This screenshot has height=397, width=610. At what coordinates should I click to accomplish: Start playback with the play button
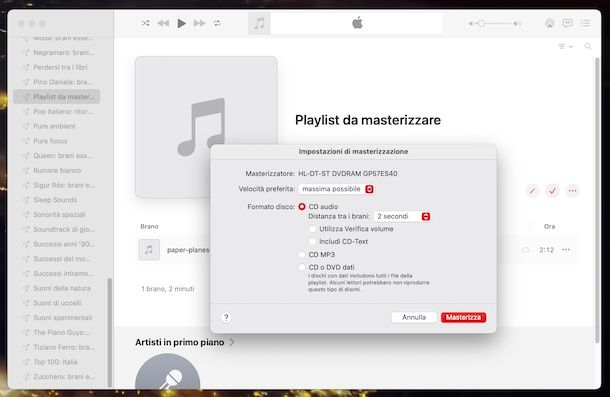181,23
